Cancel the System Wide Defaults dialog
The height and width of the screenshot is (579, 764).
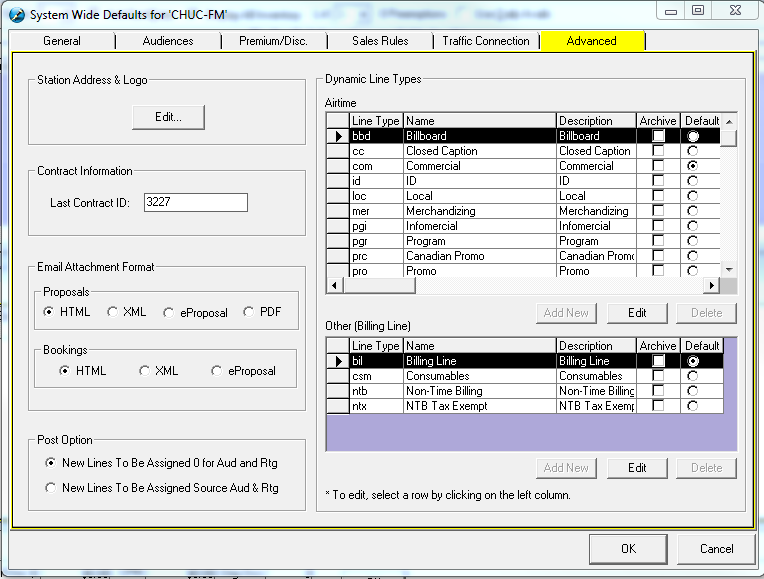(x=716, y=549)
